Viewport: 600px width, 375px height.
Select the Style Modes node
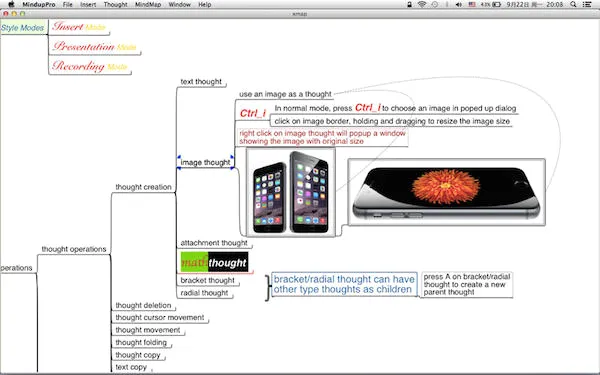[23, 28]
